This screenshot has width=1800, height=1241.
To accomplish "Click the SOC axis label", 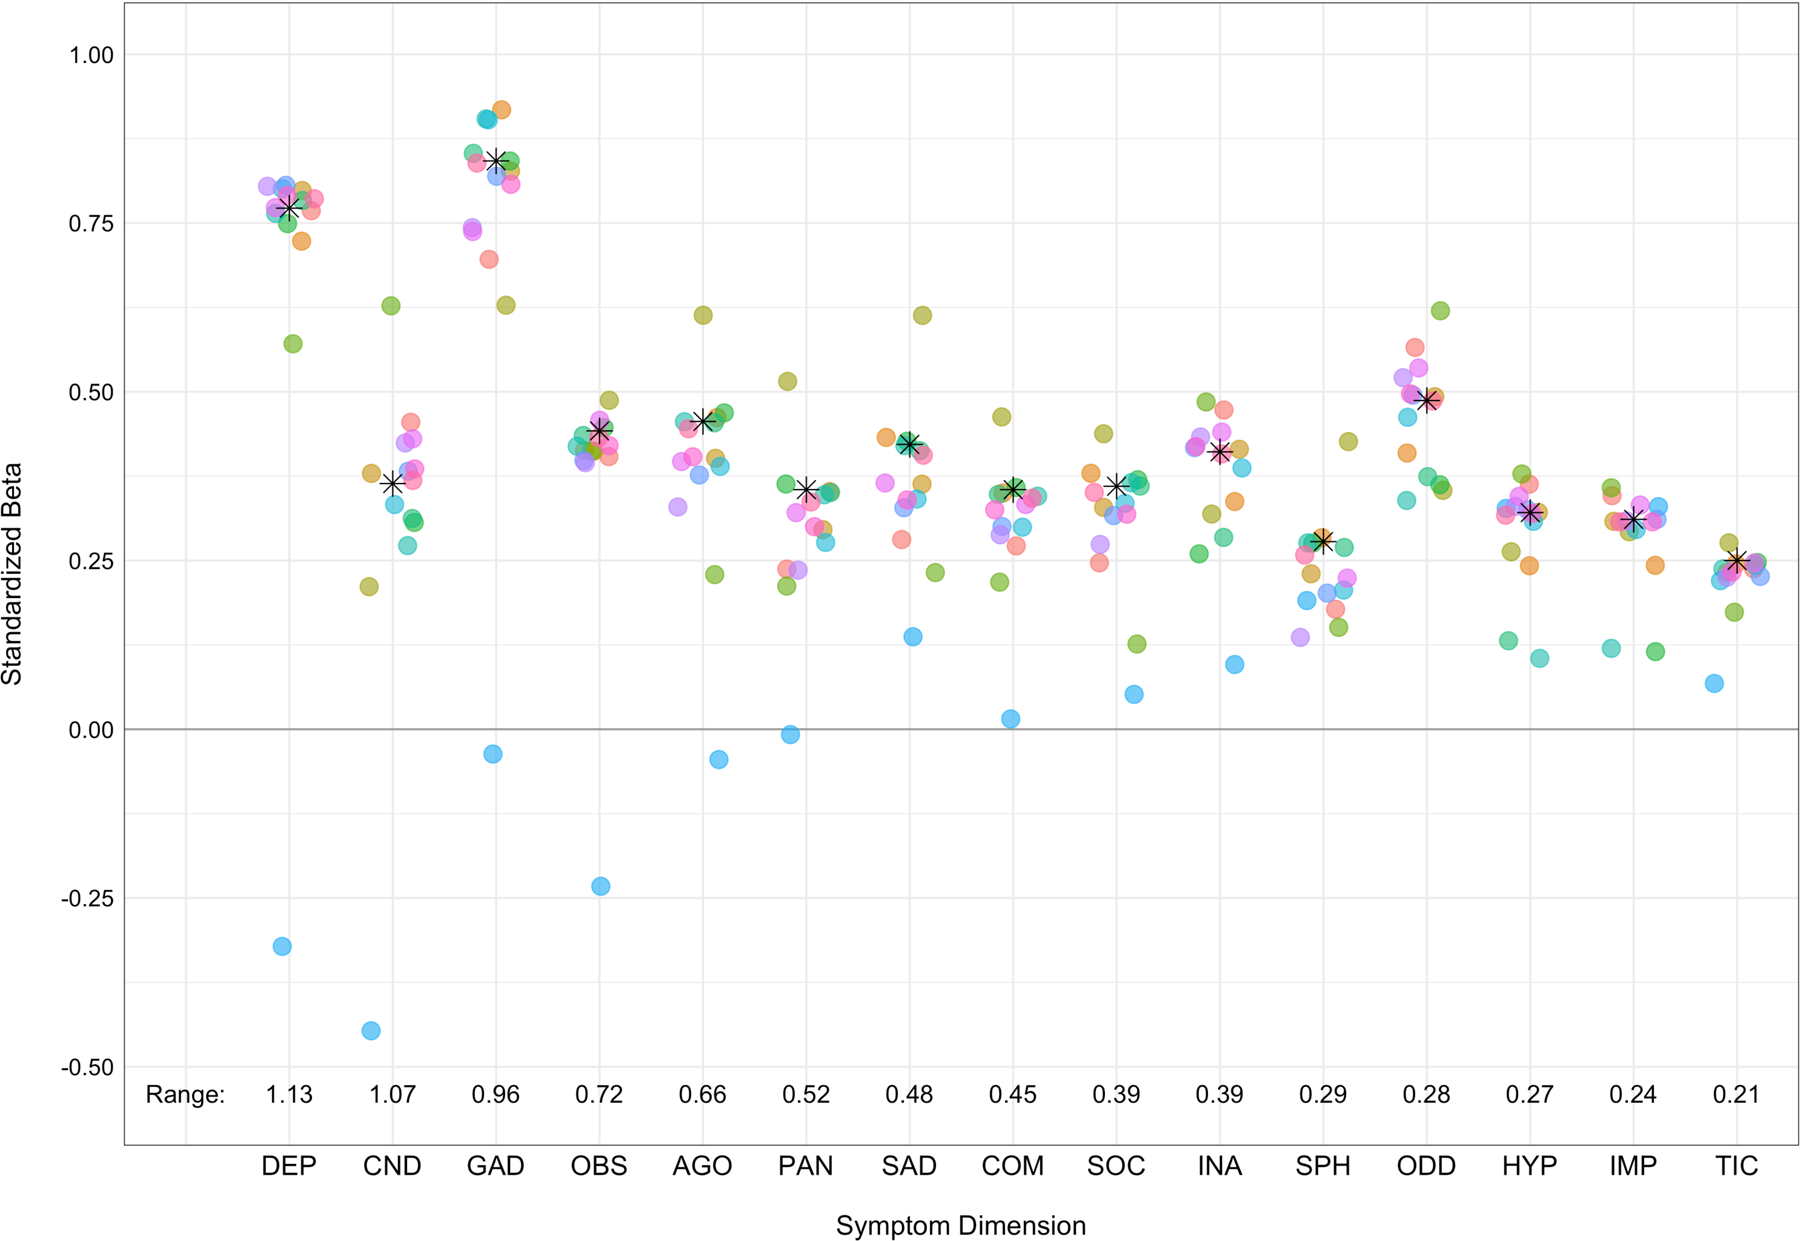I will tap(1116, 1166).
